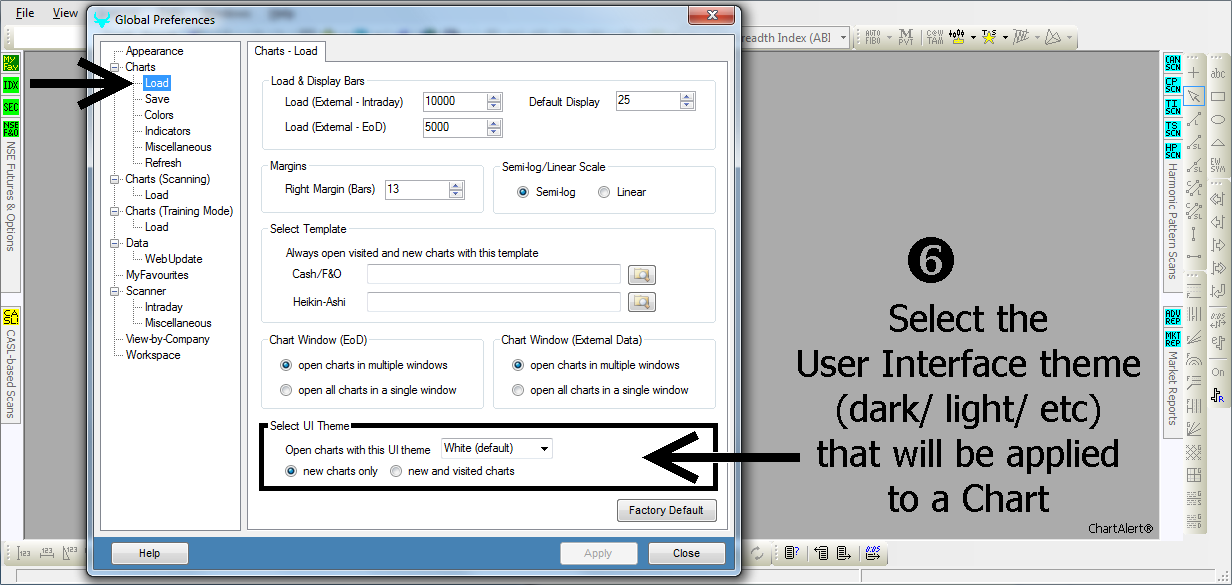Select the EW SYM Elliott wave symbol tool
The image size is (1232, 585).
coord(1218,166)
